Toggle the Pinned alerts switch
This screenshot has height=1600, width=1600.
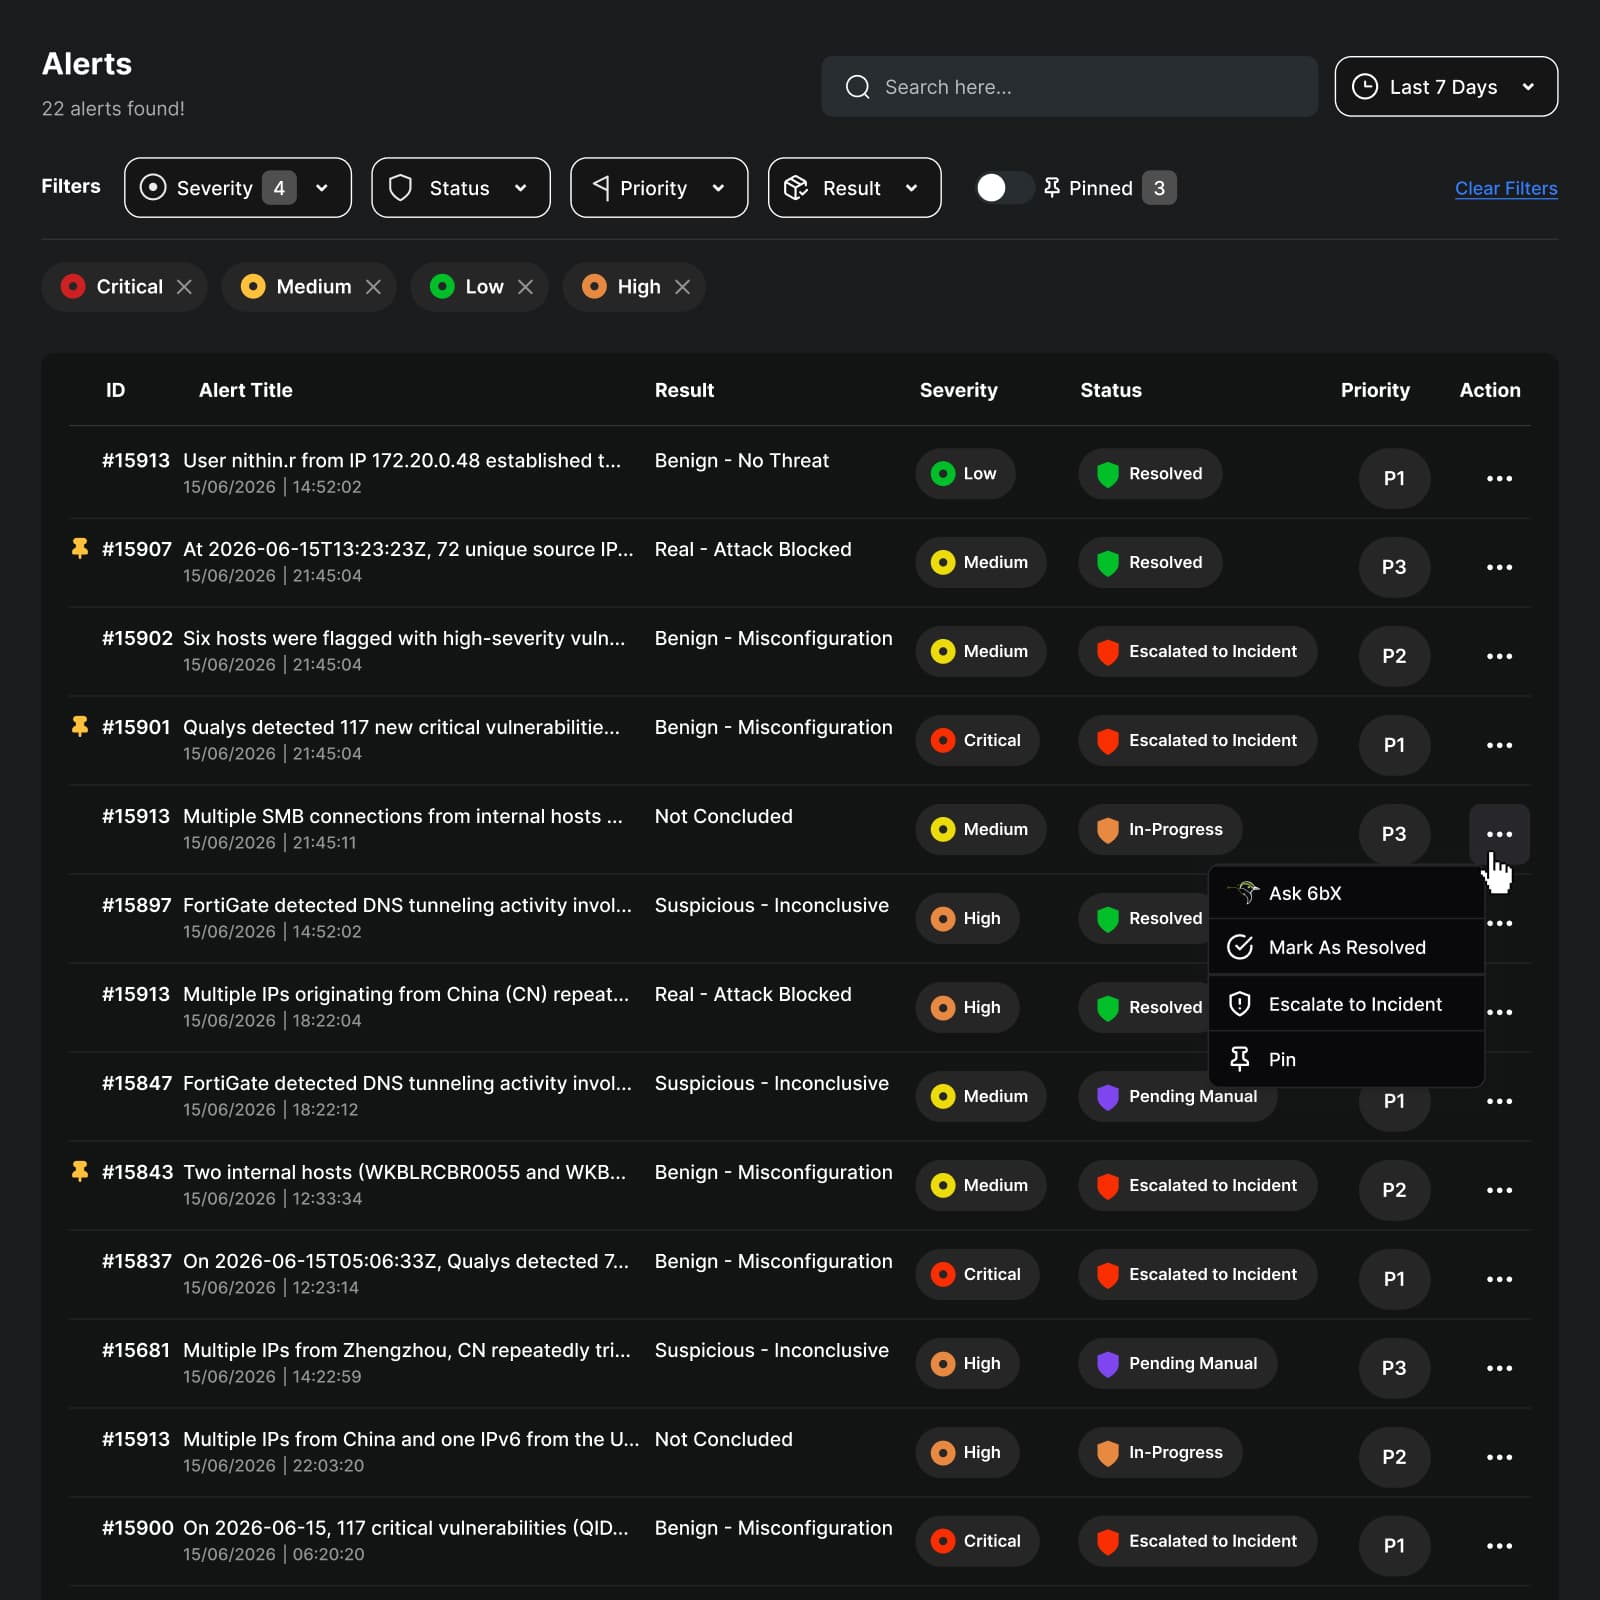coord(1004,188)
